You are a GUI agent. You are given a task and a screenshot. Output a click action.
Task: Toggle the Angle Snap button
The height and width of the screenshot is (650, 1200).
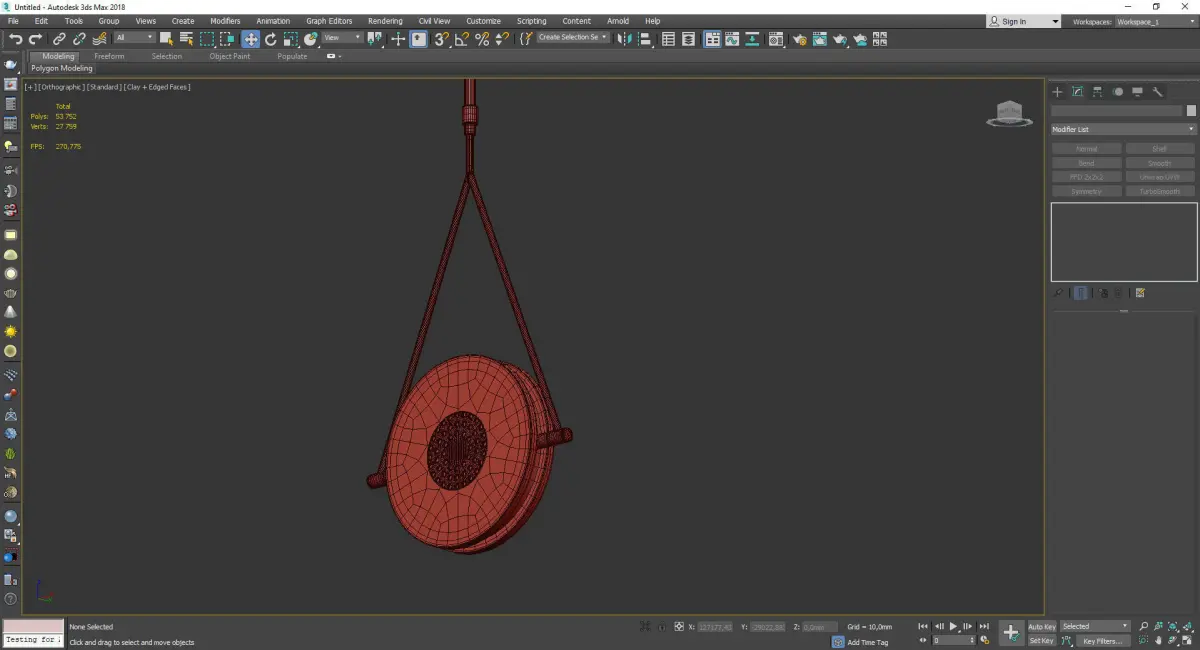tap(461, 39)
